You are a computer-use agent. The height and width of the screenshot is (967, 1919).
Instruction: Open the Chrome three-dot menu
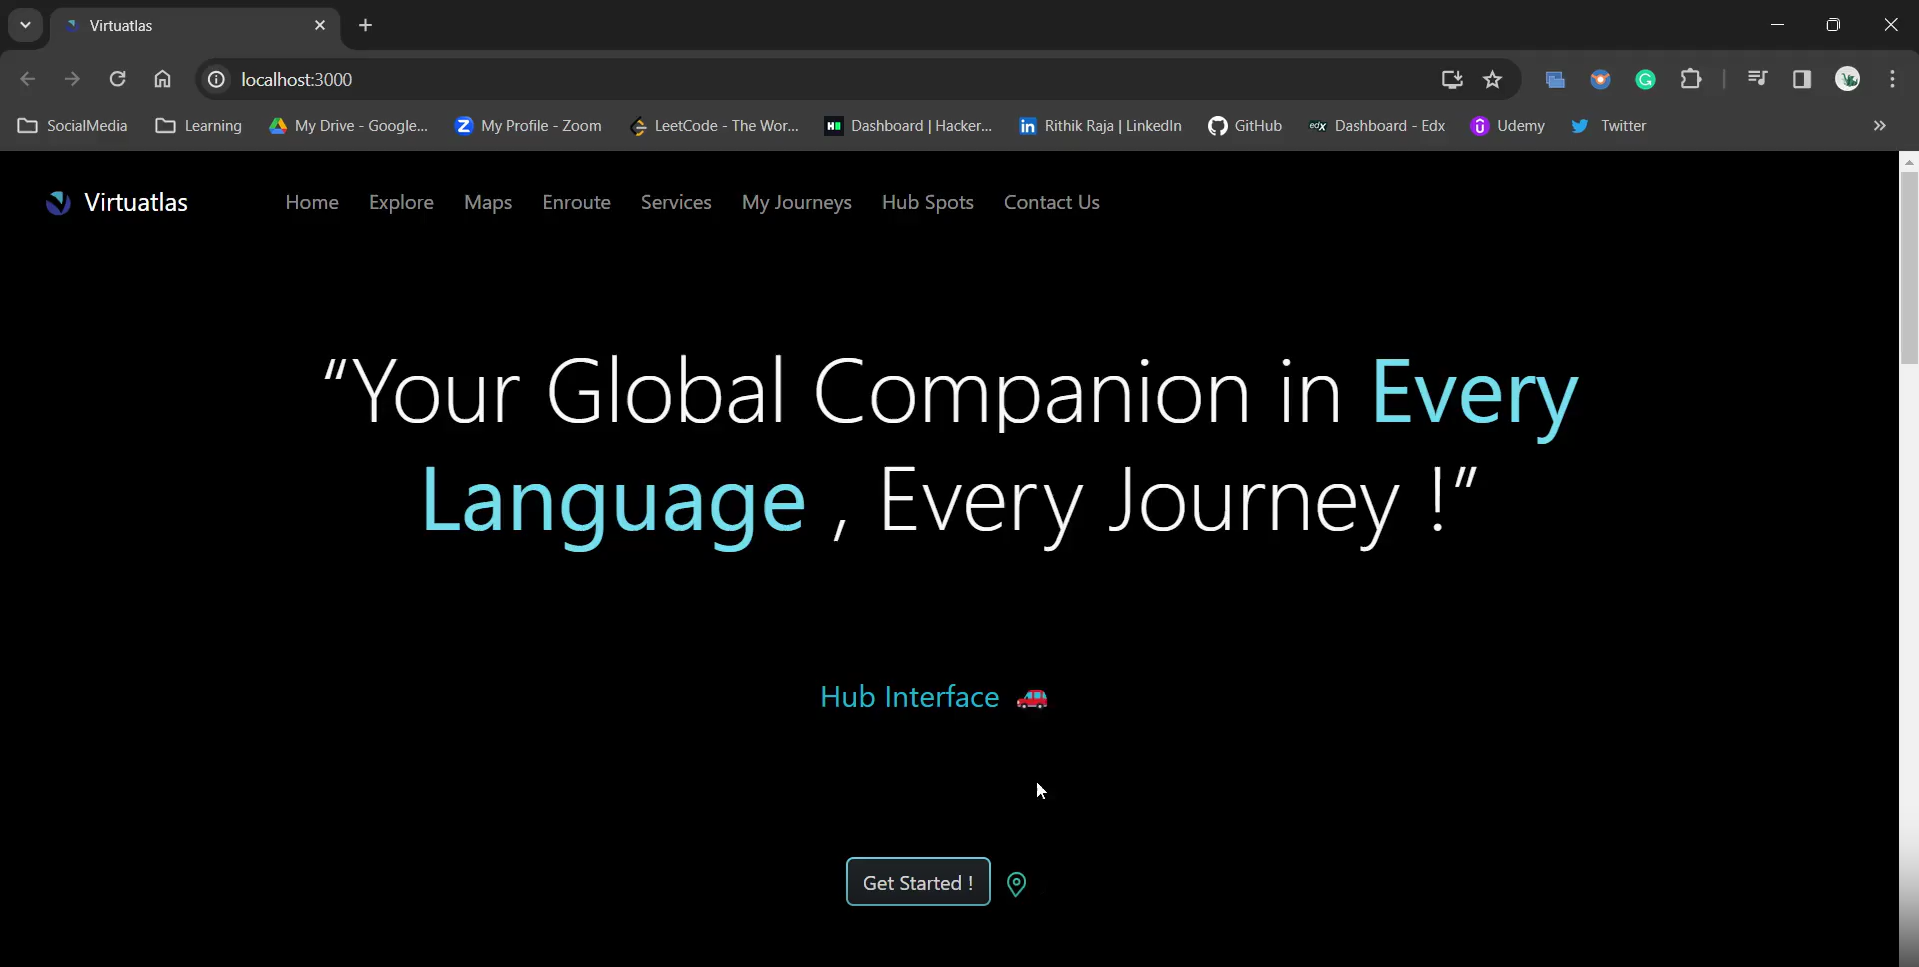pyautogui.click(x=1892, y=80)
